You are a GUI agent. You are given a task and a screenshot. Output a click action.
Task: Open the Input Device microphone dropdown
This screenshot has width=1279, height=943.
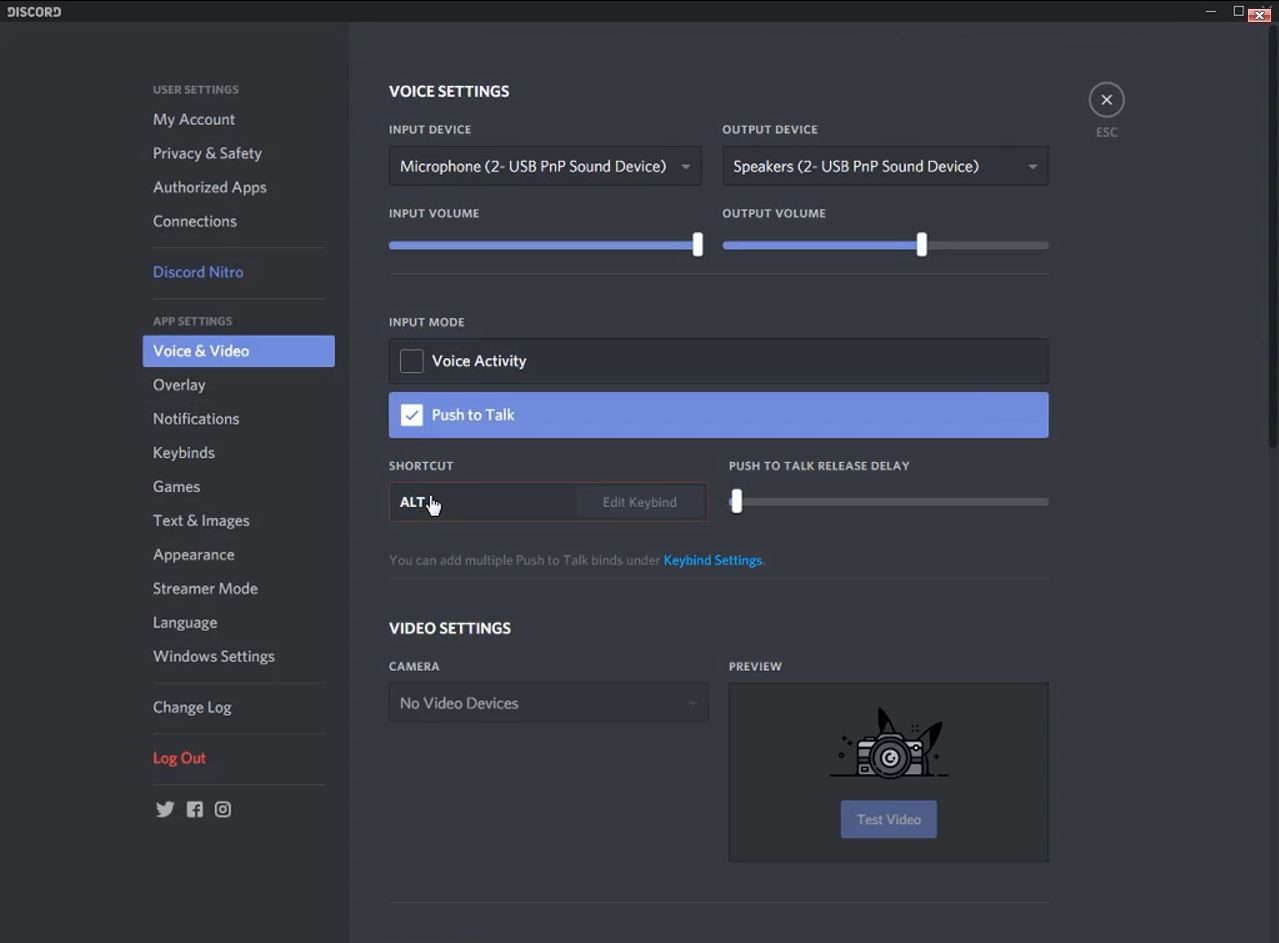pos(545,166)
